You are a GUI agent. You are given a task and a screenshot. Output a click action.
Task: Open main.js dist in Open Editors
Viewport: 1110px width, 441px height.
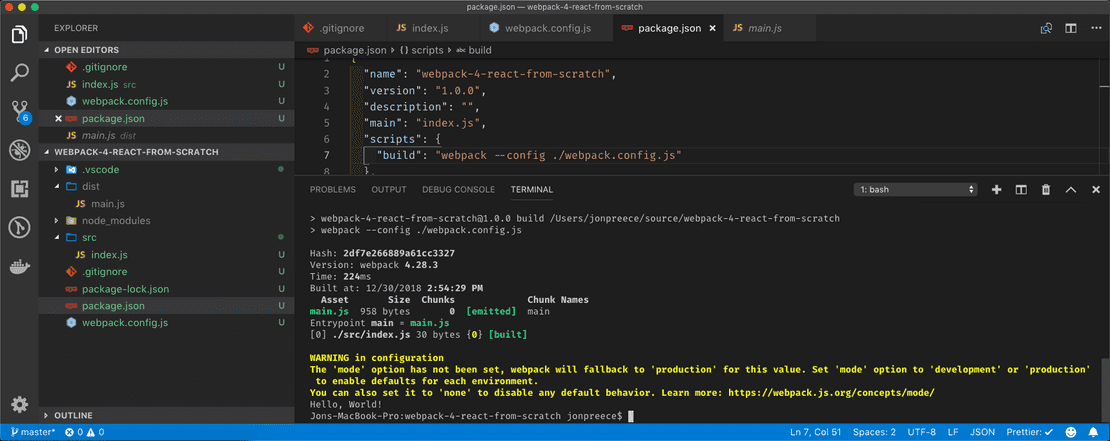click(x=166, y=135)
